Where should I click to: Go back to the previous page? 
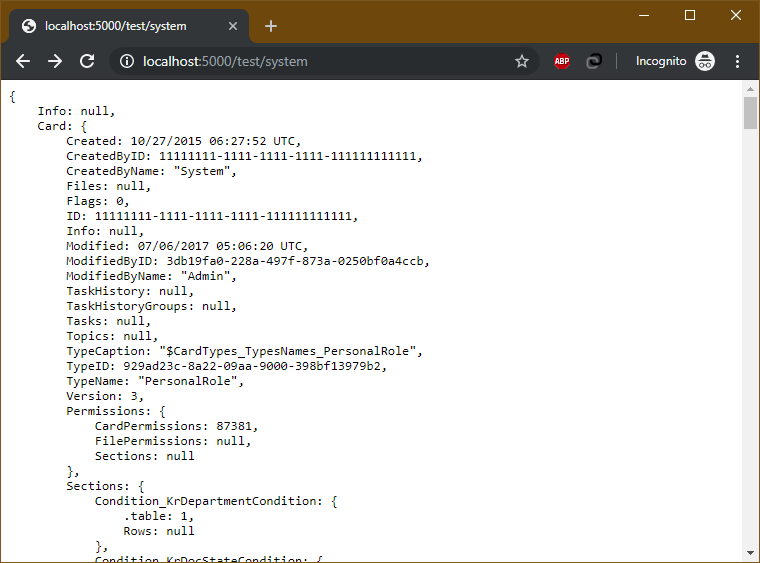(x=23, y=61)
